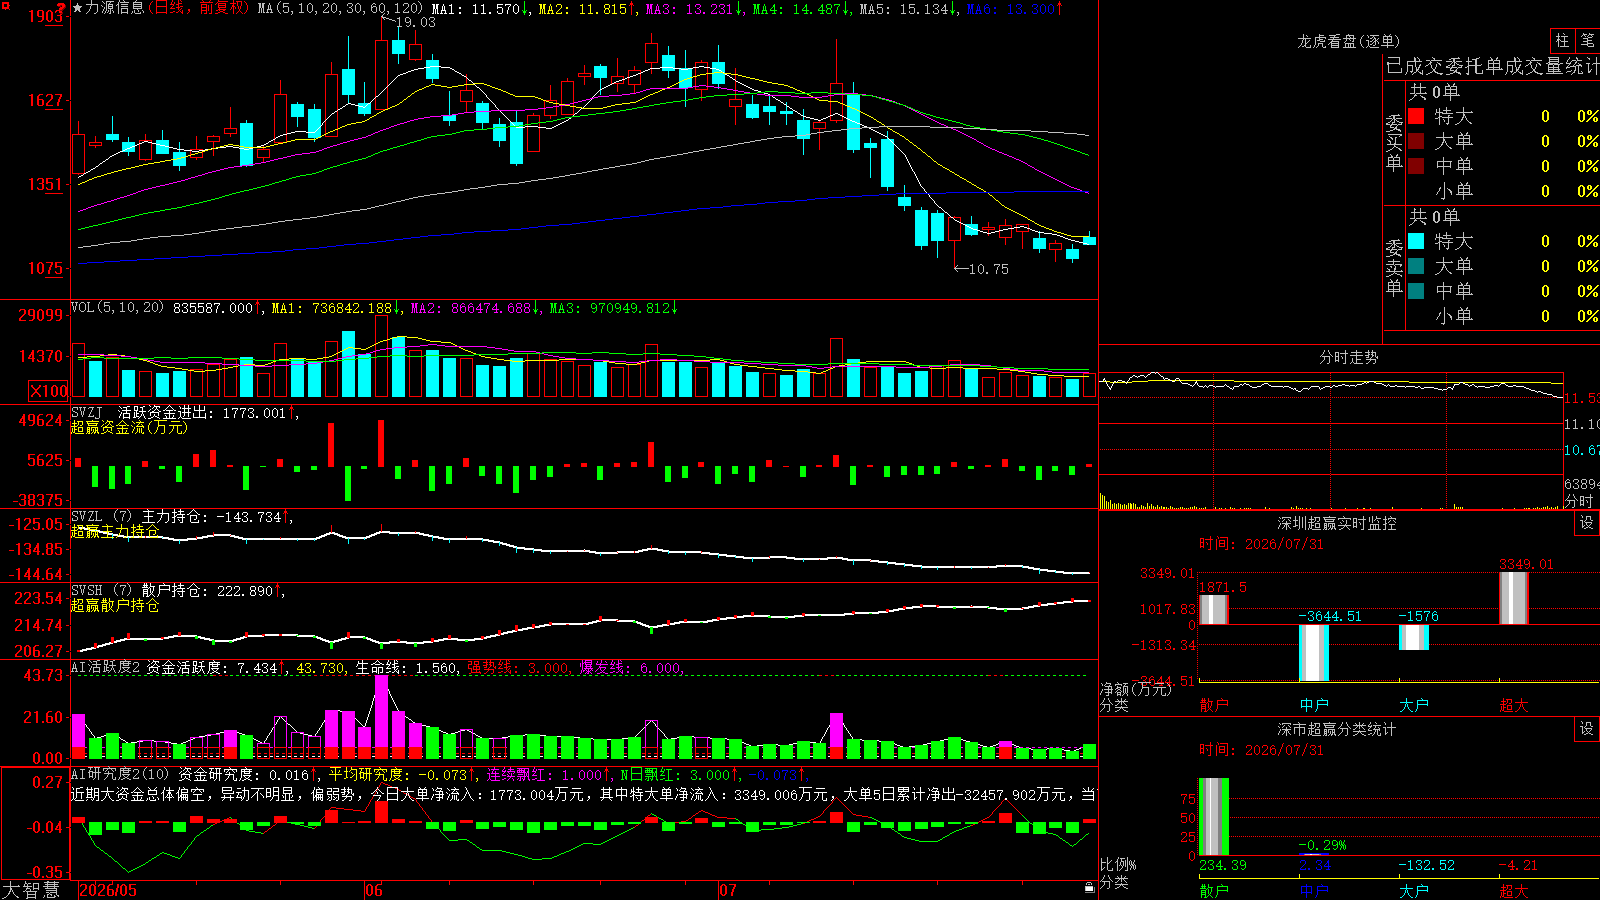The height and width of the screenshot is (900, 1600).
Task: Click the MA5: 15.134 moving average value
Action: tap(908, 8)
